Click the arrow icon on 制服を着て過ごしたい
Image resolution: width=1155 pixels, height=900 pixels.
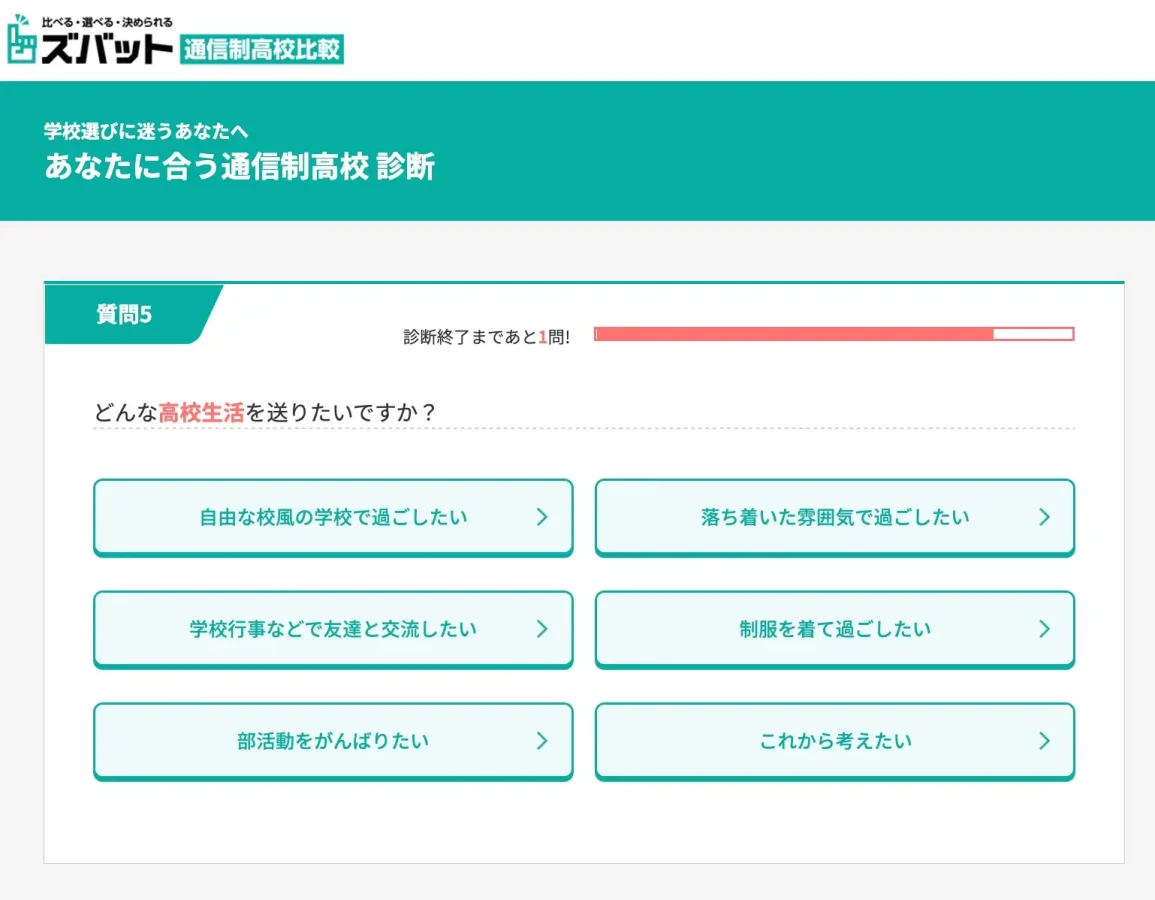click(x=1044, y=629)
